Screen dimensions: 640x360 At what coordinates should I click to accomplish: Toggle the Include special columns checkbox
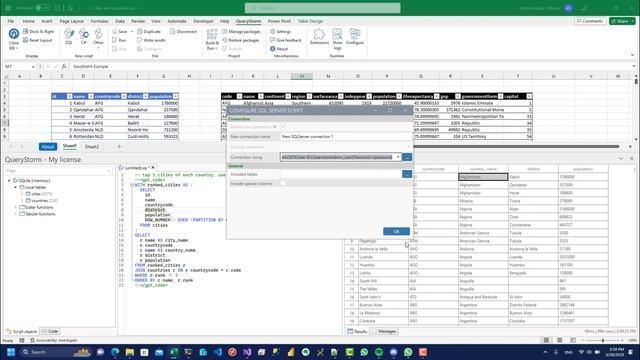[283, 183]
